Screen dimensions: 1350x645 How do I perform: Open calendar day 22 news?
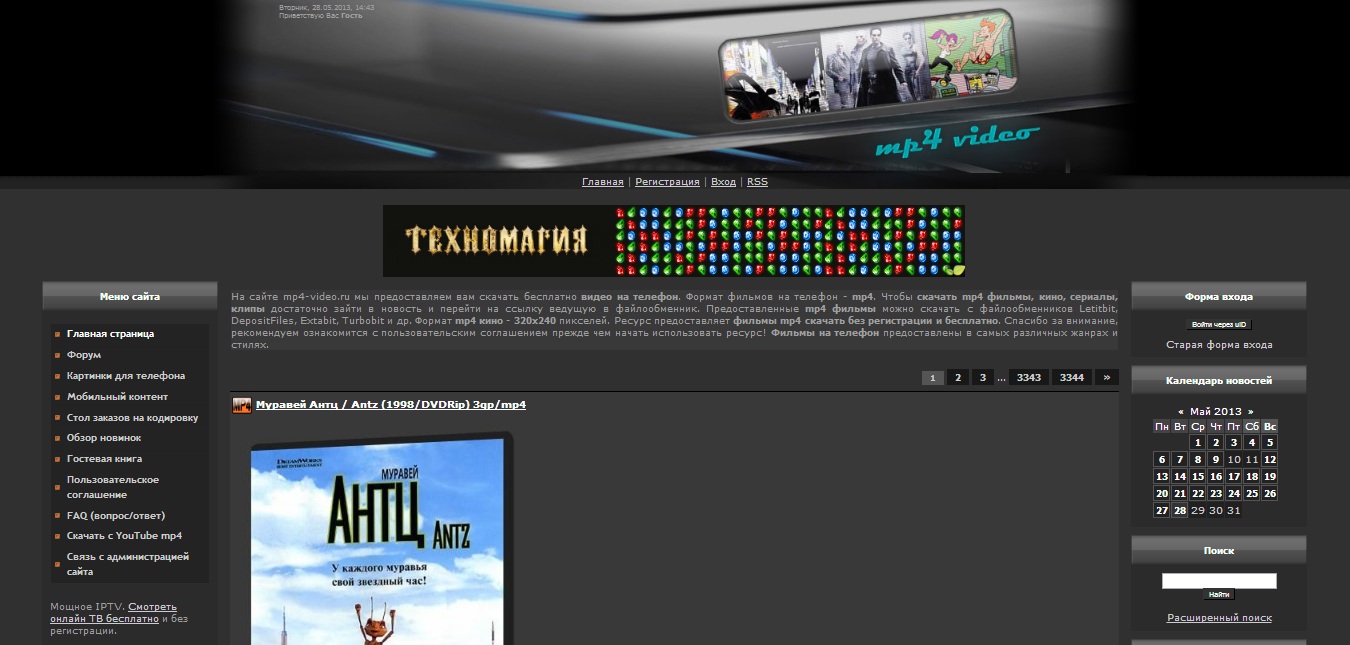[x=1197, y=494]
